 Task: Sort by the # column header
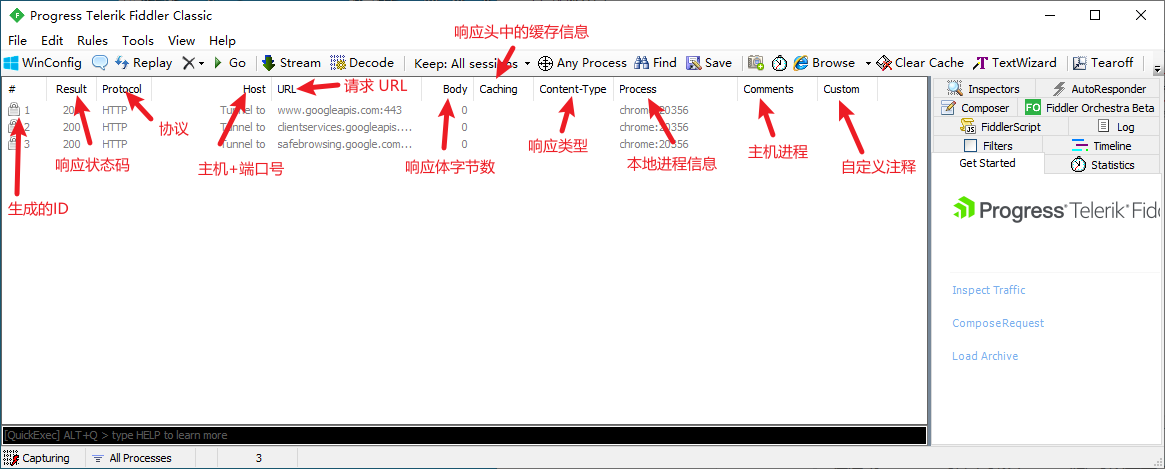(25, 89)
